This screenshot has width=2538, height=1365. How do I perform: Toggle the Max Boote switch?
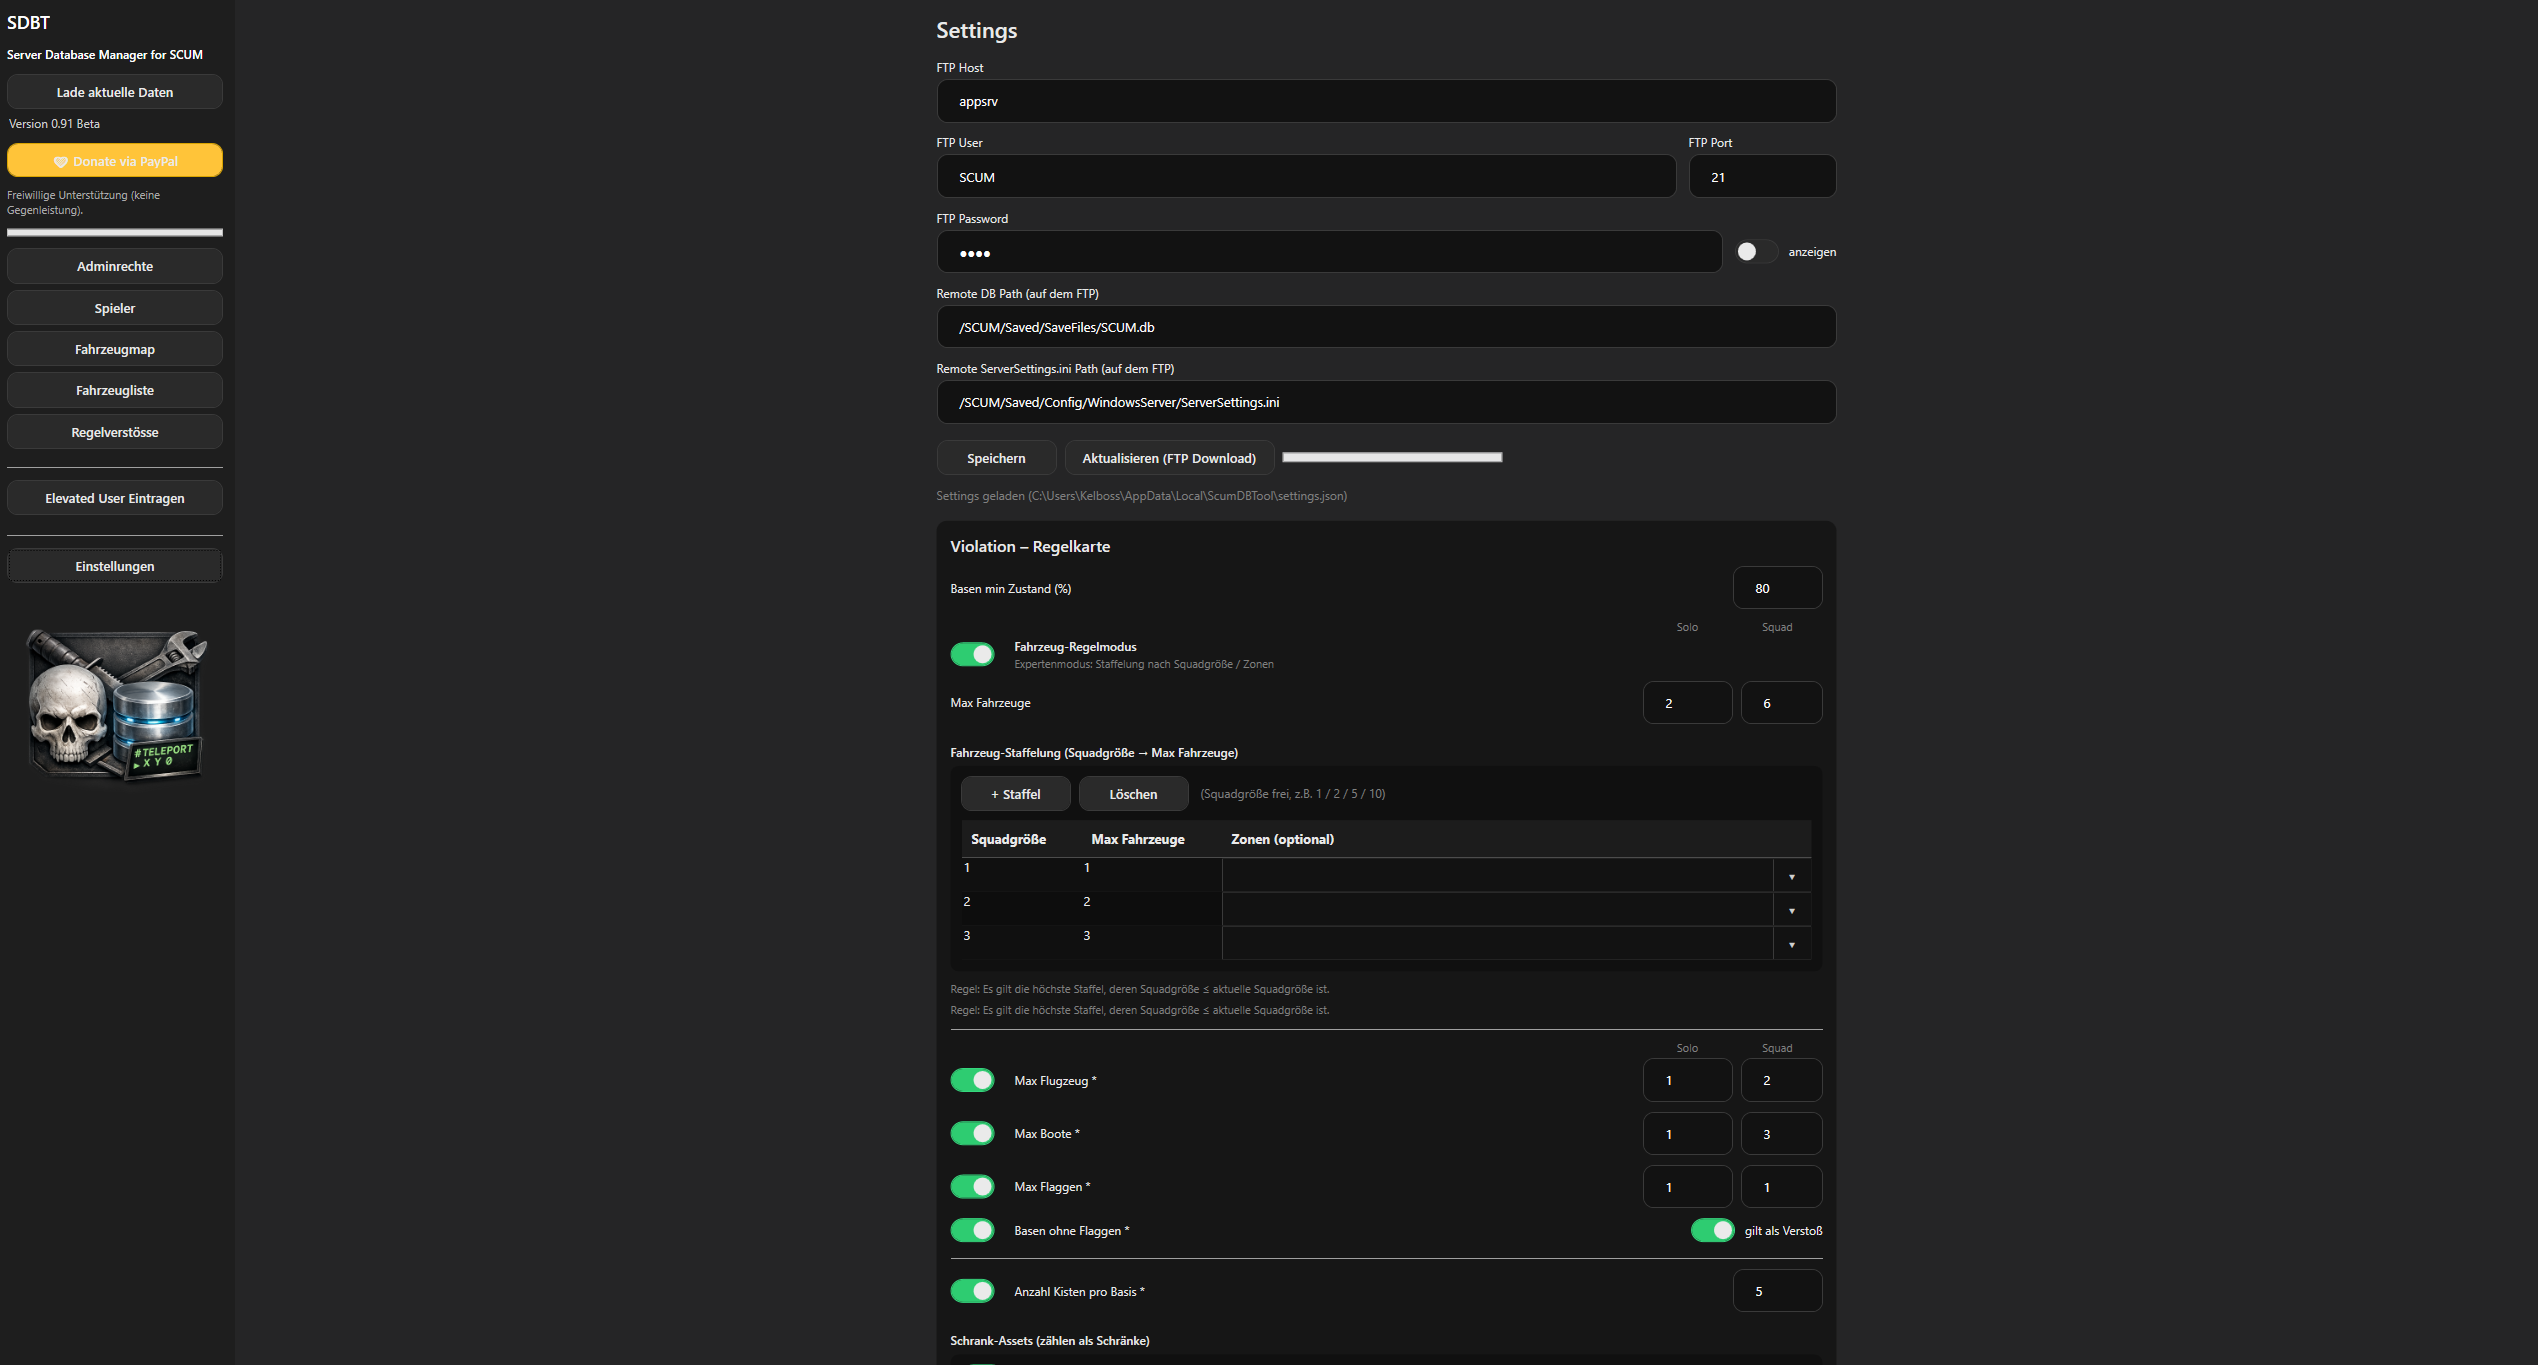pyautogui.click(x=972, y=1133)
